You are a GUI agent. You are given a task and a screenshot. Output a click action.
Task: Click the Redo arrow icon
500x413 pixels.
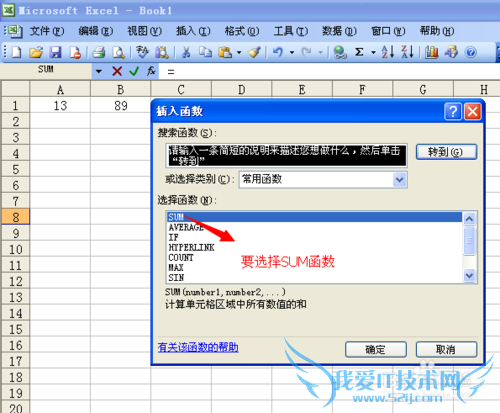coord(306,52)
